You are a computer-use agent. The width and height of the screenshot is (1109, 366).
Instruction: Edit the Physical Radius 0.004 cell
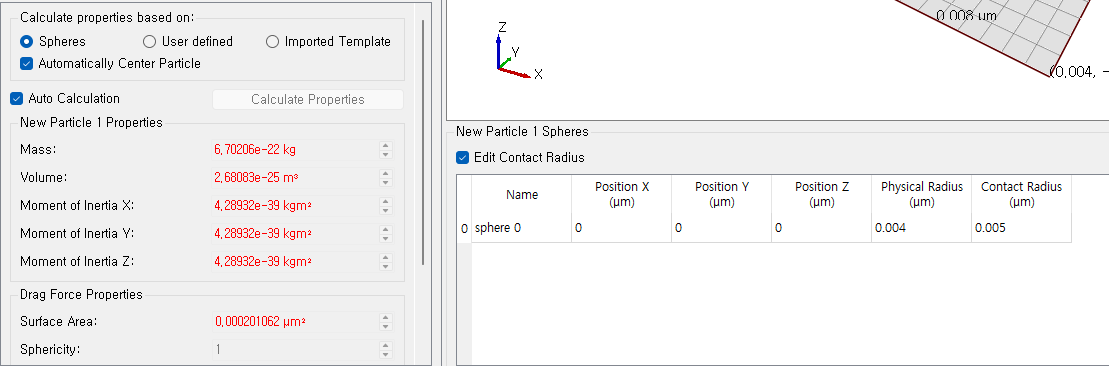click(x=921, y=229)
